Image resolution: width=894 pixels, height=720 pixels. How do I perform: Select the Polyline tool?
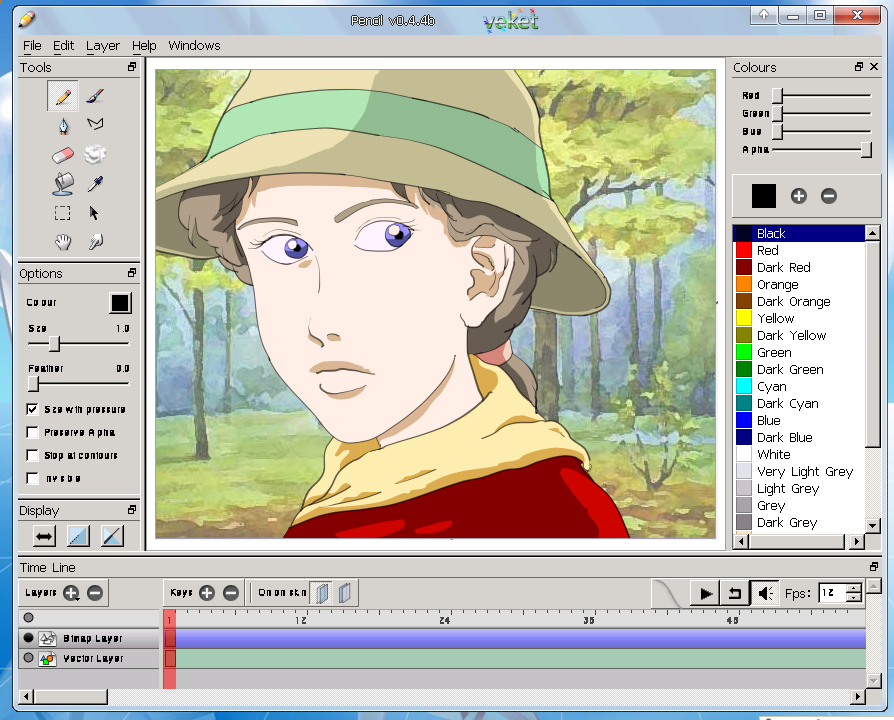95,124
